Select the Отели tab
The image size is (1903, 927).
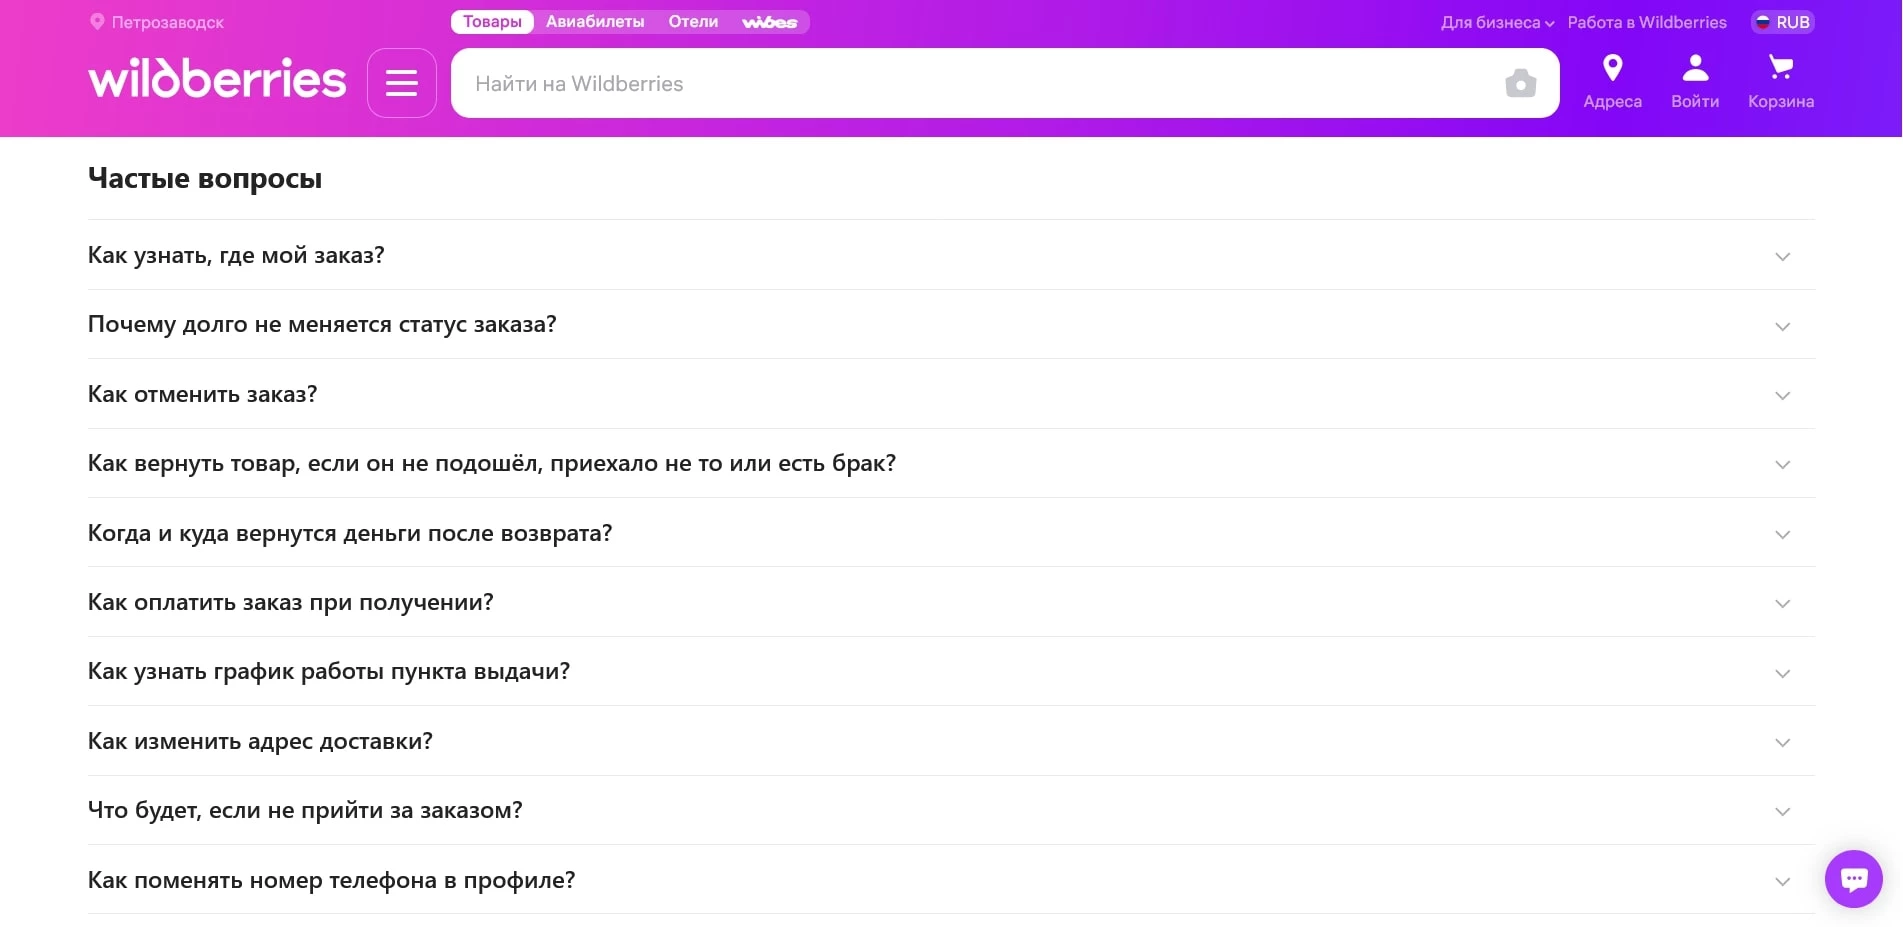pos(693,22)
